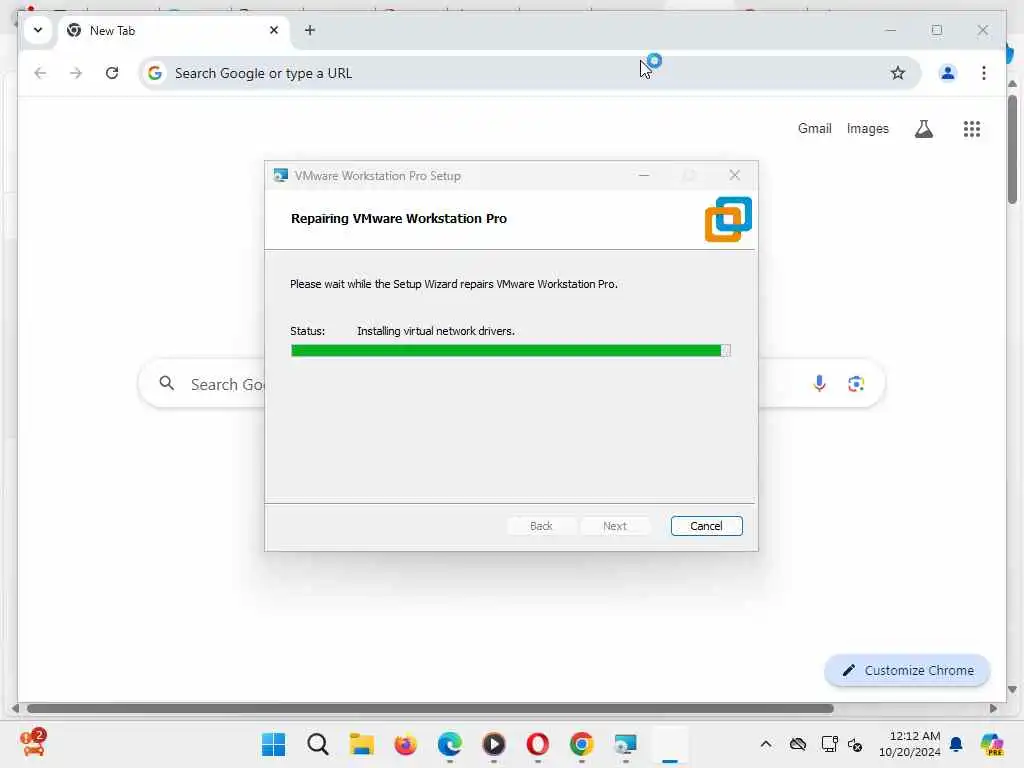The width and height of the screenshot is (1024, 768).
Task: Click the cloud sync tray icon
Action: tap(798, 744)
